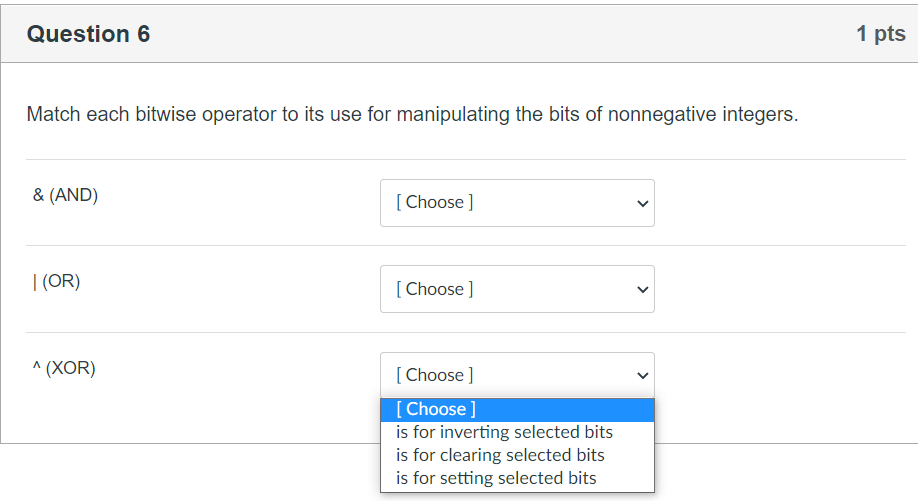This screenshot has height=501, width=918.
Task: Collapse the ^ (XOR) Choose dropdown
Action: [x=517, y=375]
